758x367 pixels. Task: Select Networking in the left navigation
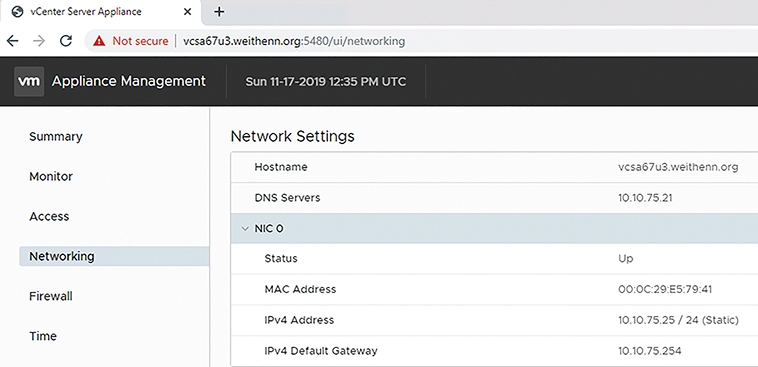(114, 256)
